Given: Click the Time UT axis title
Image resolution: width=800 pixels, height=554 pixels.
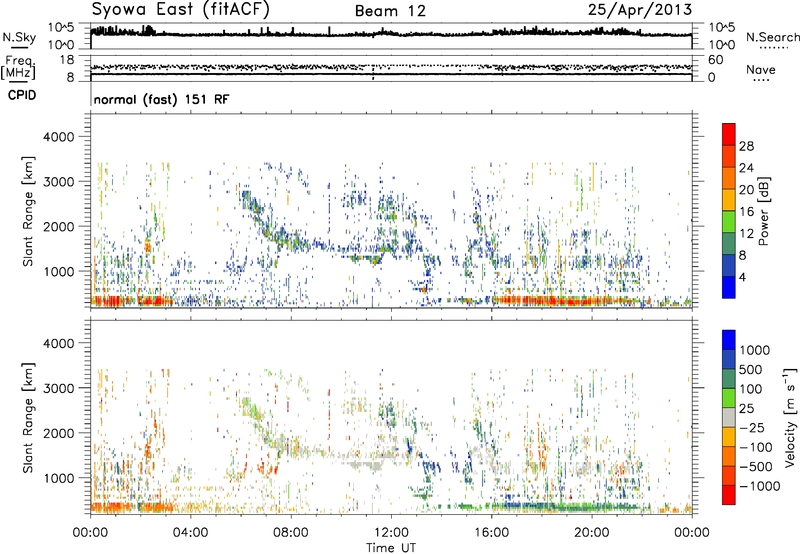Looking at the screenshot, I should coord(391,548).
